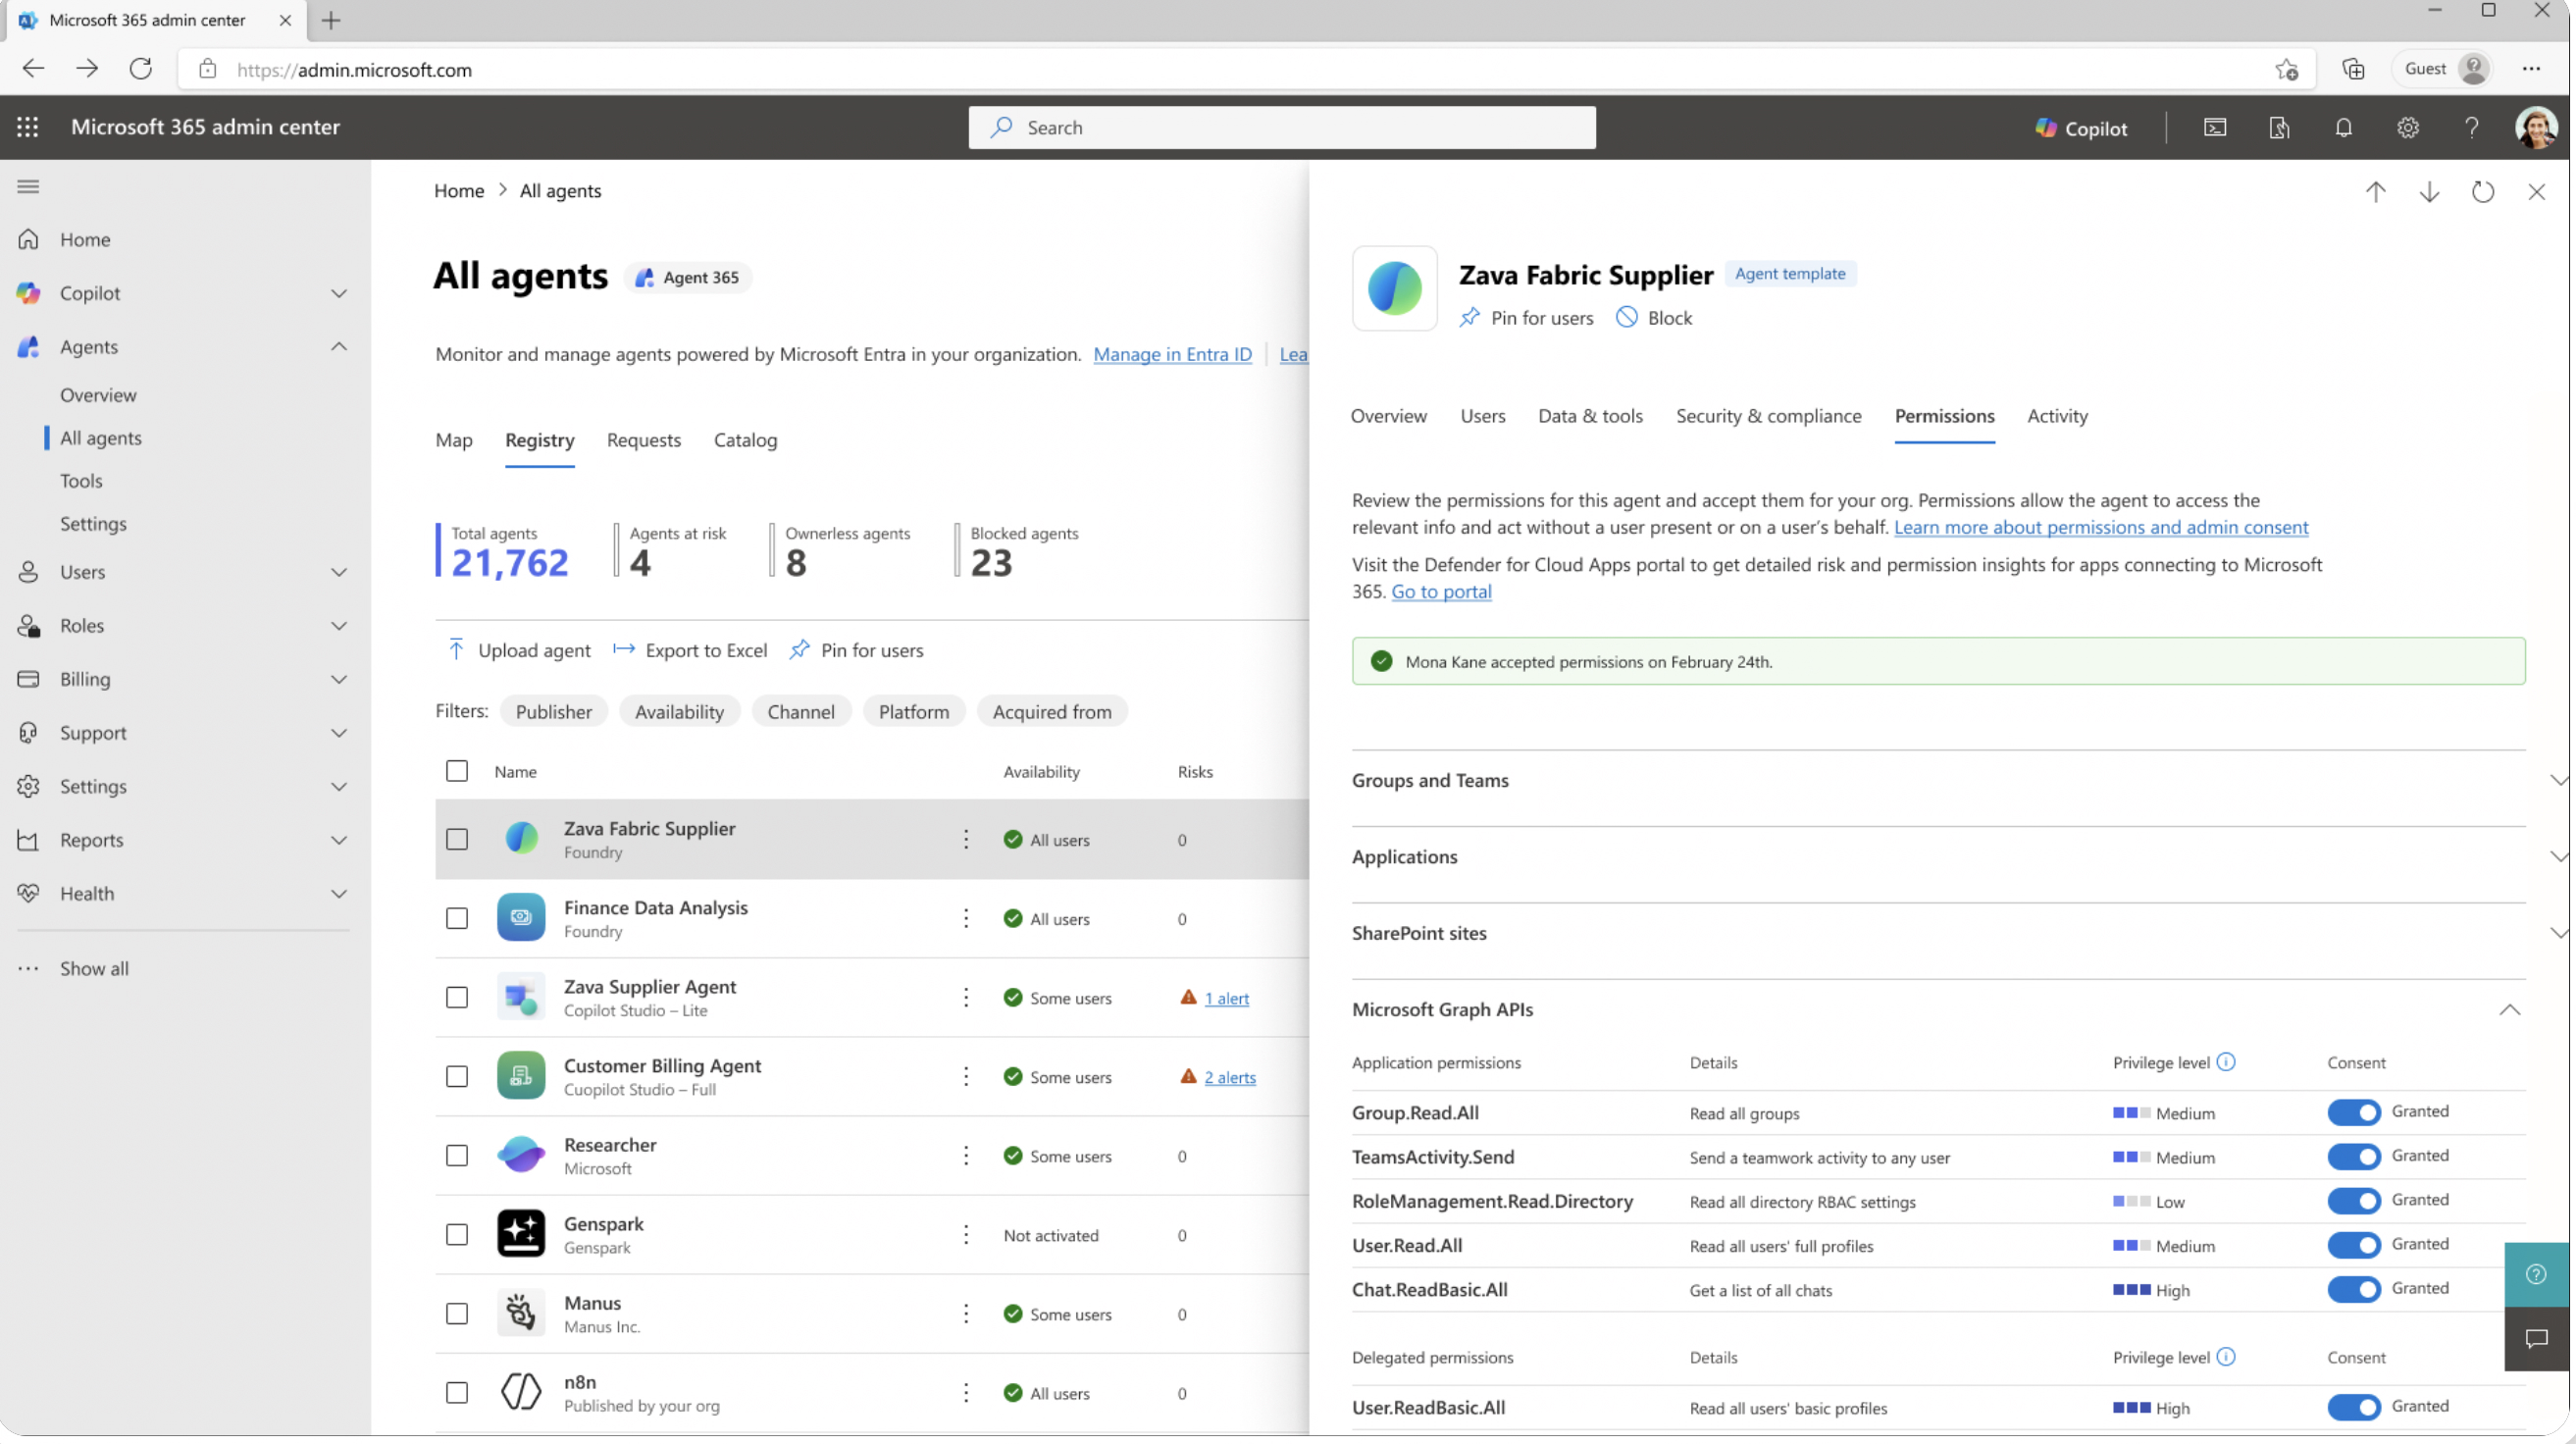Open browser settings and more menu
The image size is (2576, 1444).
pyautogui.click(x=2531, y=69)
